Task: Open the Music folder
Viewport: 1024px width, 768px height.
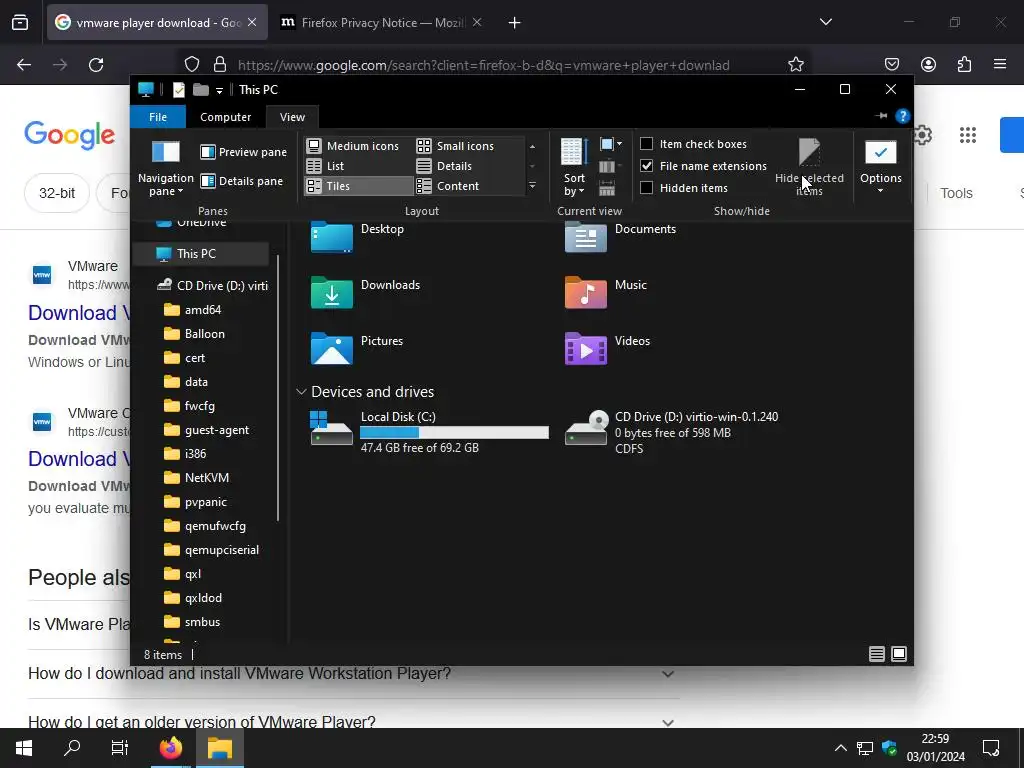Action: tap(606, 291)
